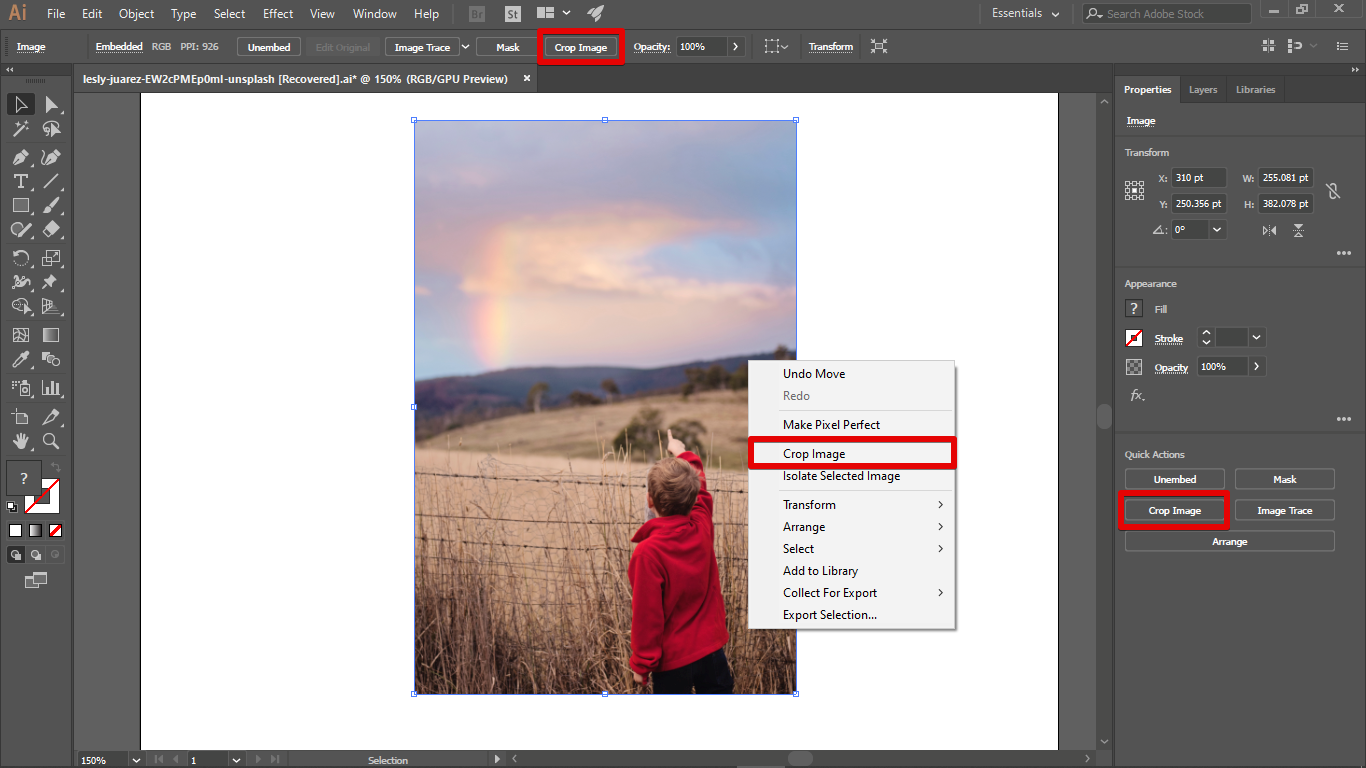Select the Direct Selection tool
Screen dimensions: 1366x768
click(x=50, y=104)
